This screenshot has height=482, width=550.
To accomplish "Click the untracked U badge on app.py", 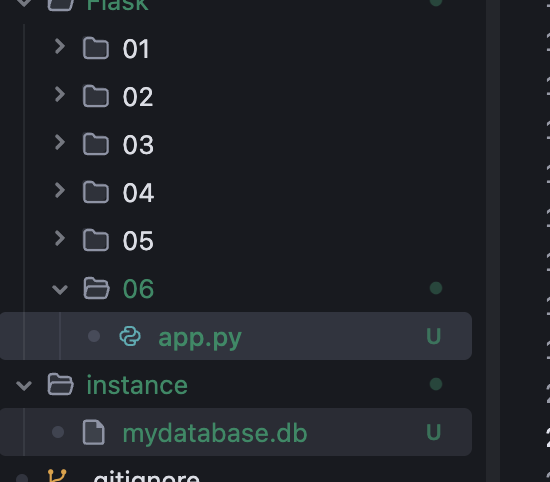I will coord(434,336).
